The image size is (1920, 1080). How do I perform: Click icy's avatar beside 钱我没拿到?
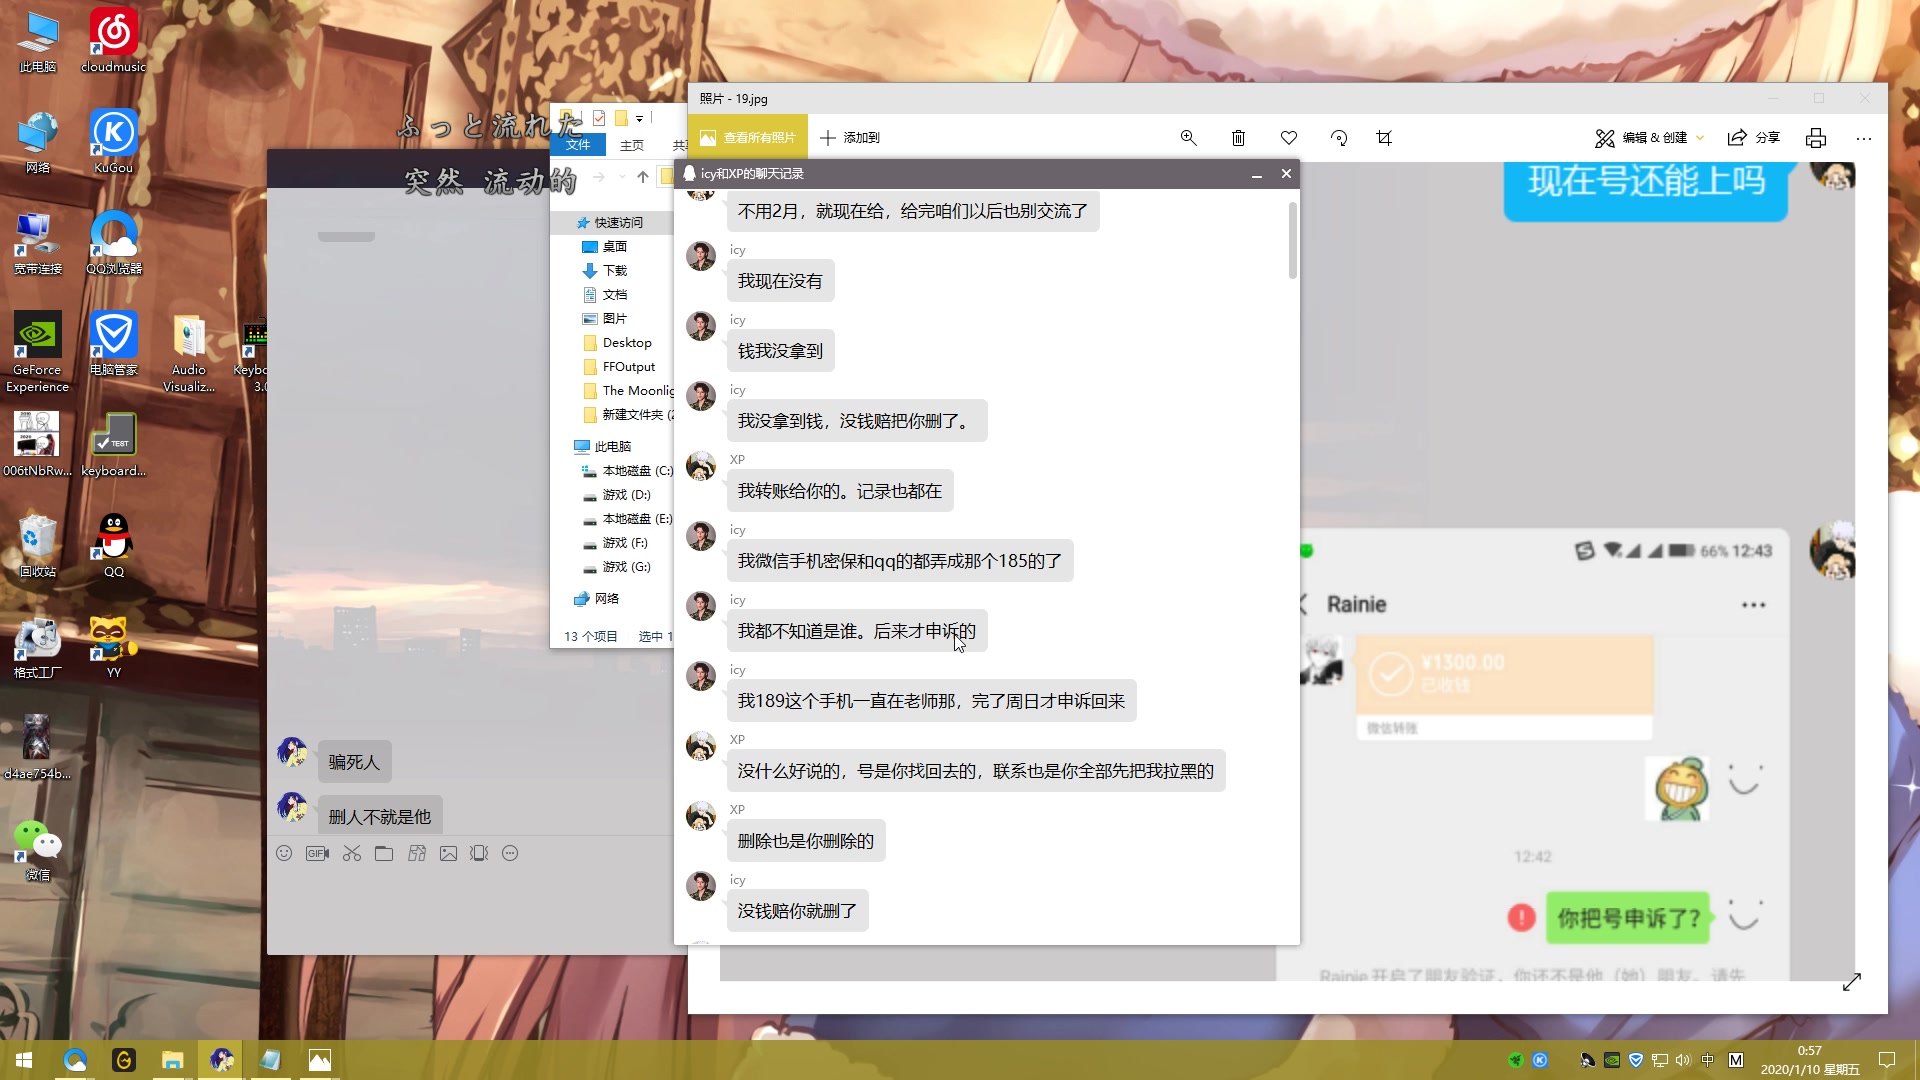point(701,326)
